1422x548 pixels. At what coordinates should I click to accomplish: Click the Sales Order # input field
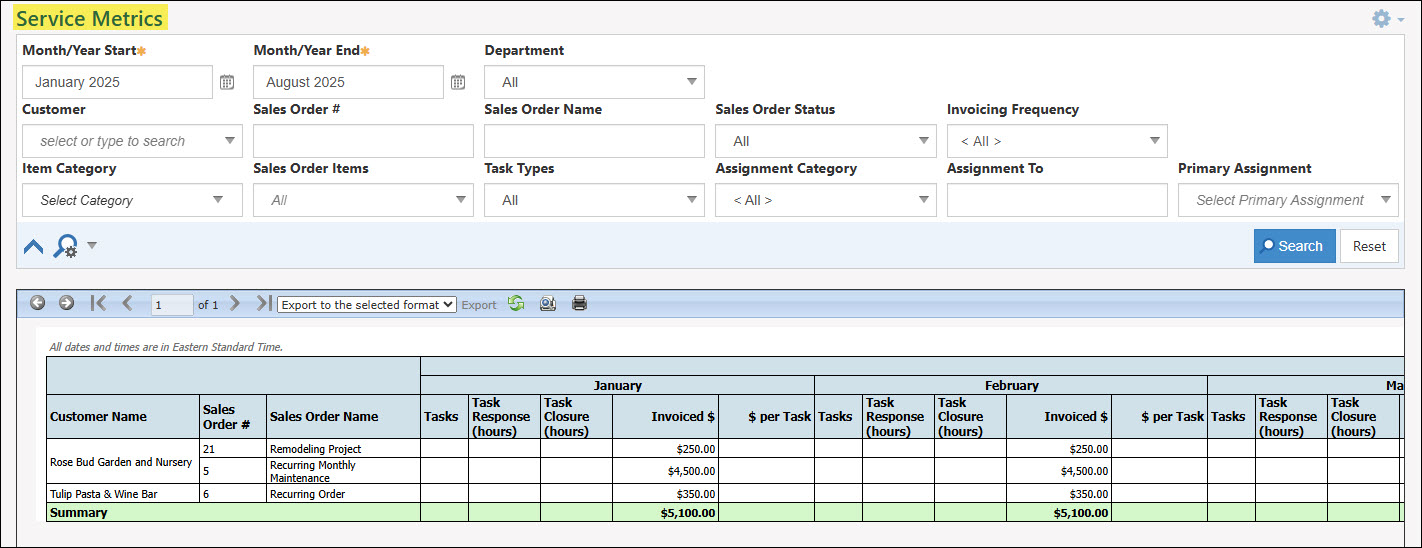[363, 141]
